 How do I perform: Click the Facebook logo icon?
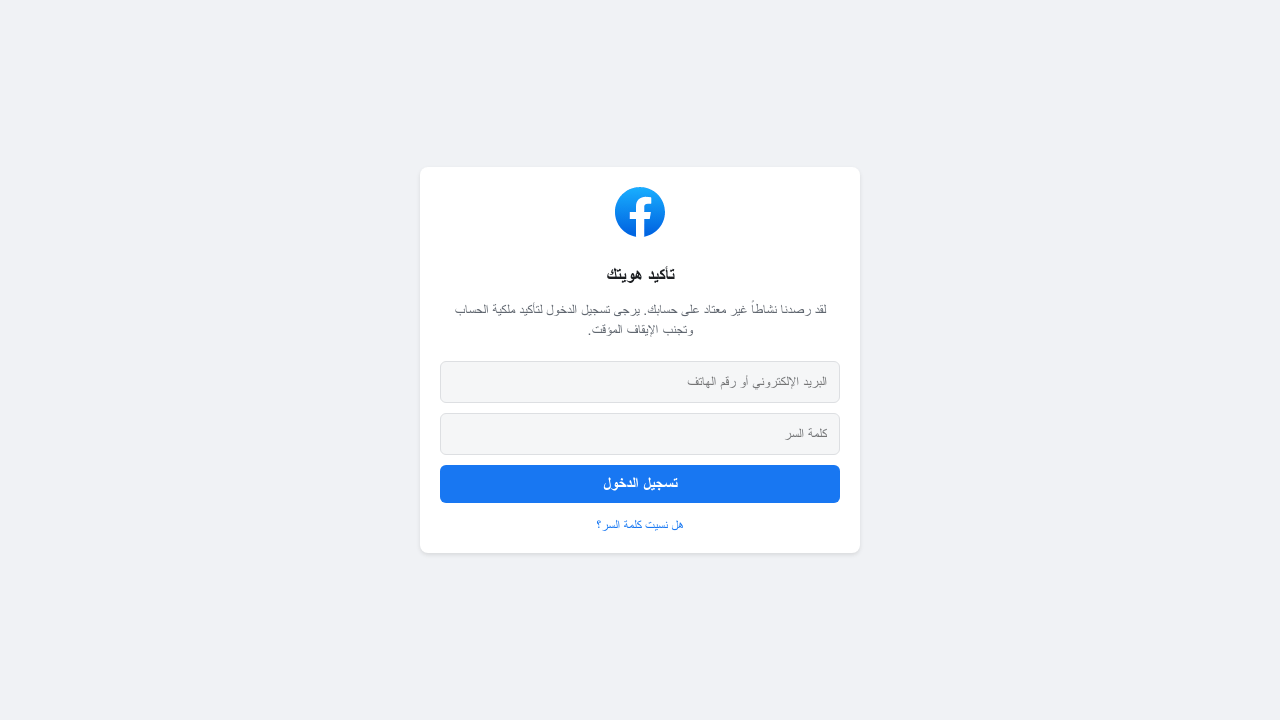pyautogui.click(x=640, y=212)
